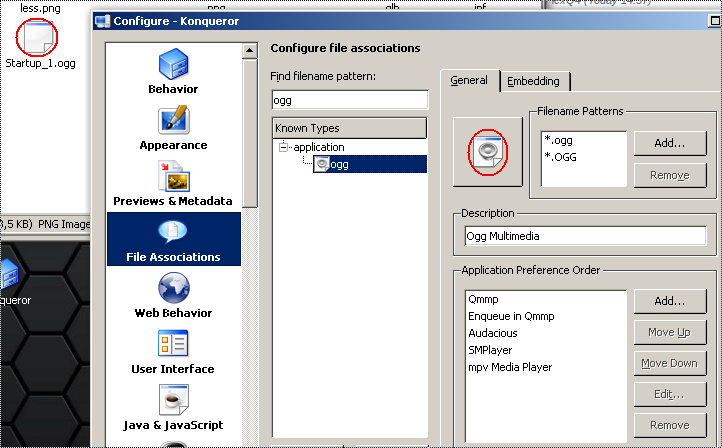Edit the Description text field

click(585, 236)
